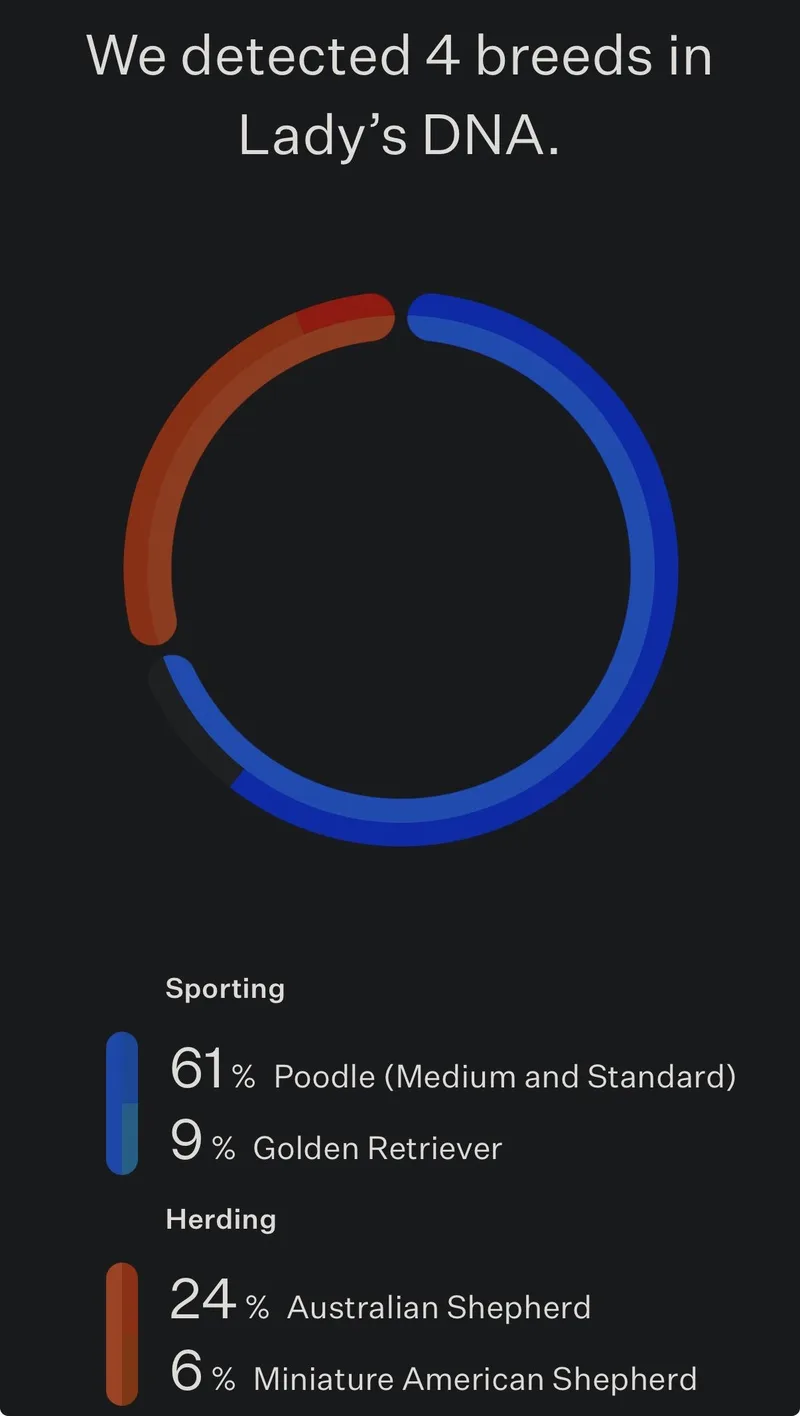Select the Herding group heading
The width and height of the screenshot is (800, 1416).
pyautogui.click(x=221, y=1219)
